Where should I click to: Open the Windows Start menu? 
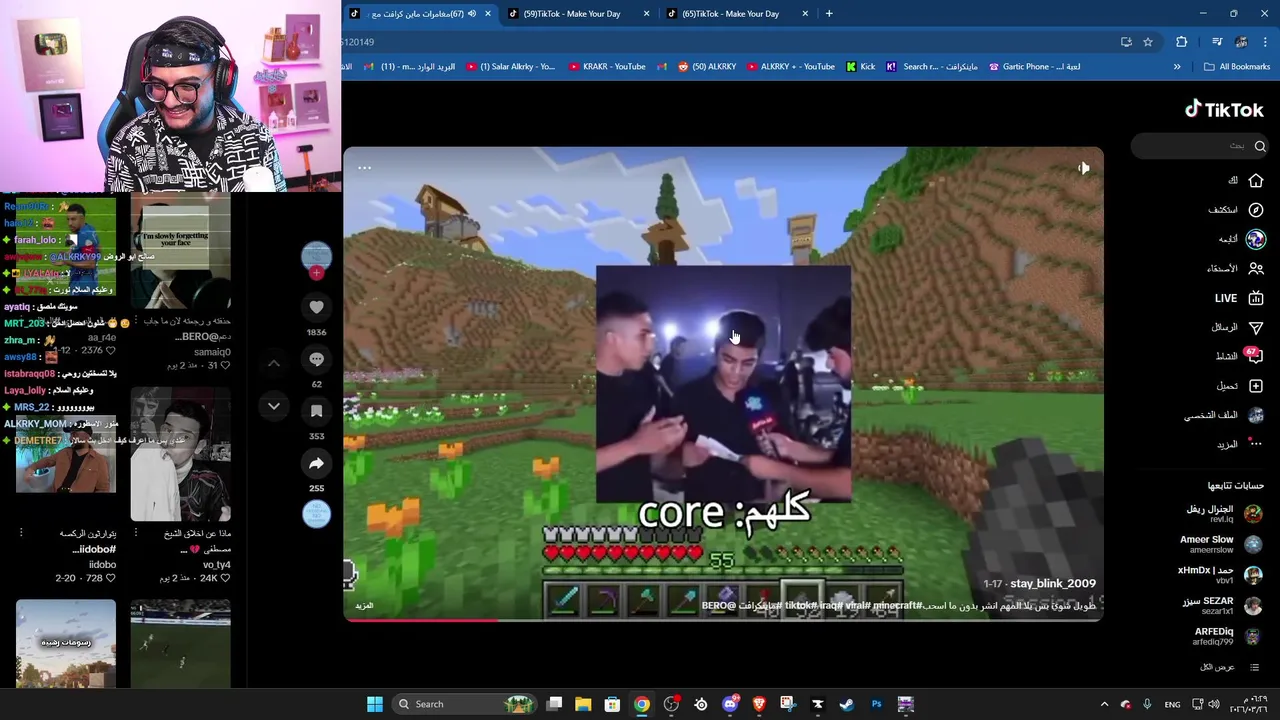click(x=374, y=704)
